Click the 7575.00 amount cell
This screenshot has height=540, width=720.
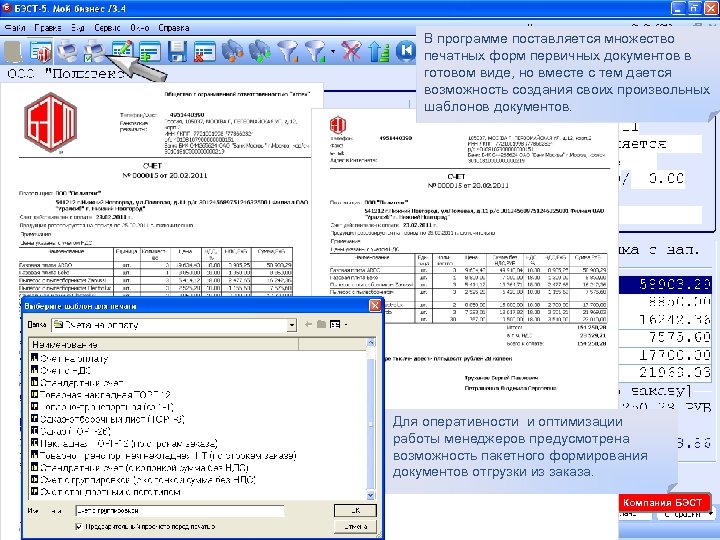(x=665, y=338)
